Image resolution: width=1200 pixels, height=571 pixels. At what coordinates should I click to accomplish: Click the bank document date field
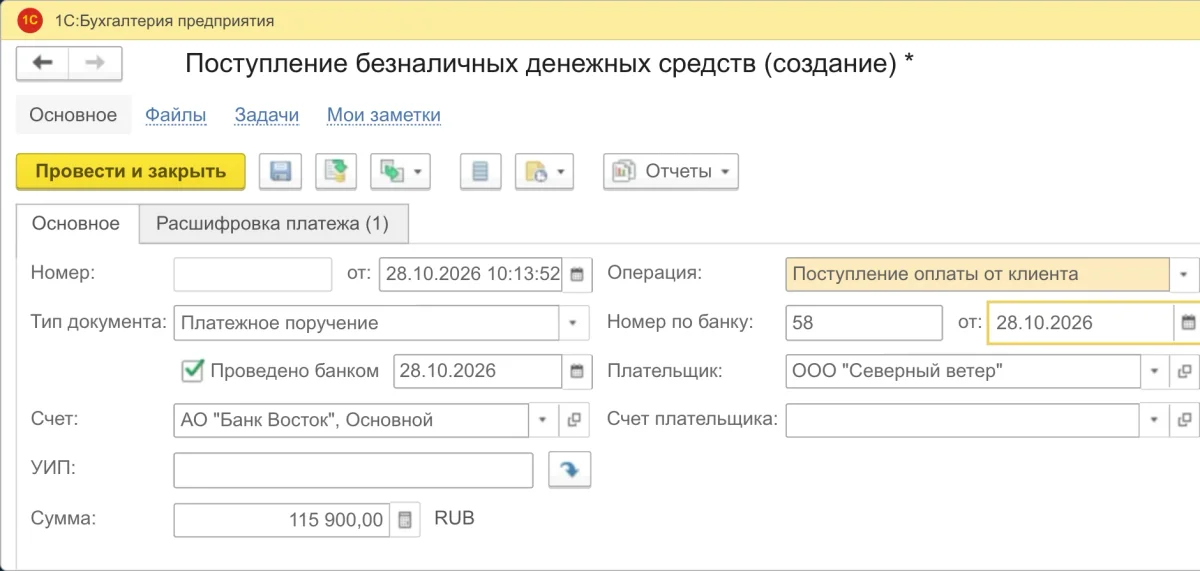pos(1080,323)
